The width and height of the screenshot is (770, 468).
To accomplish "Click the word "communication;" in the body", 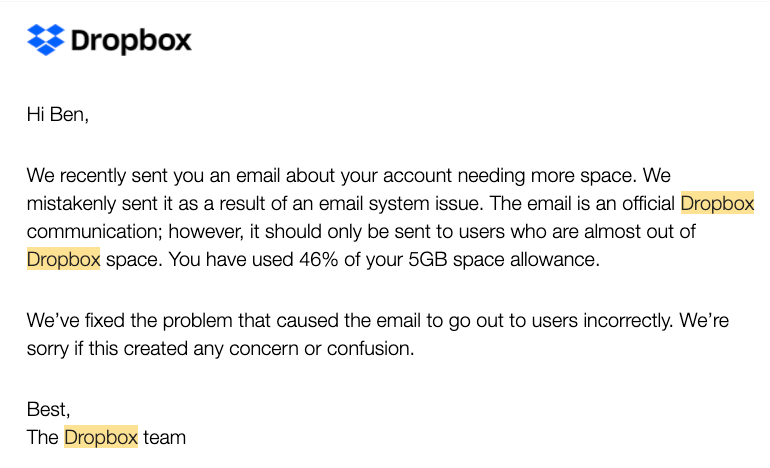I will [88, 232].
